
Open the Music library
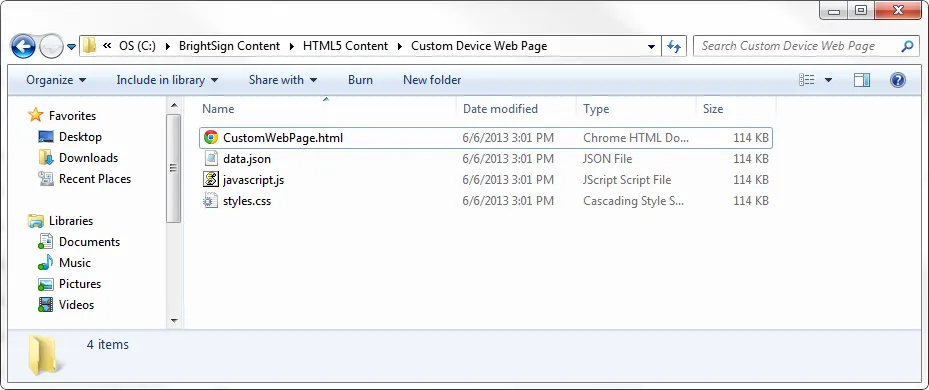coord(75,263)
